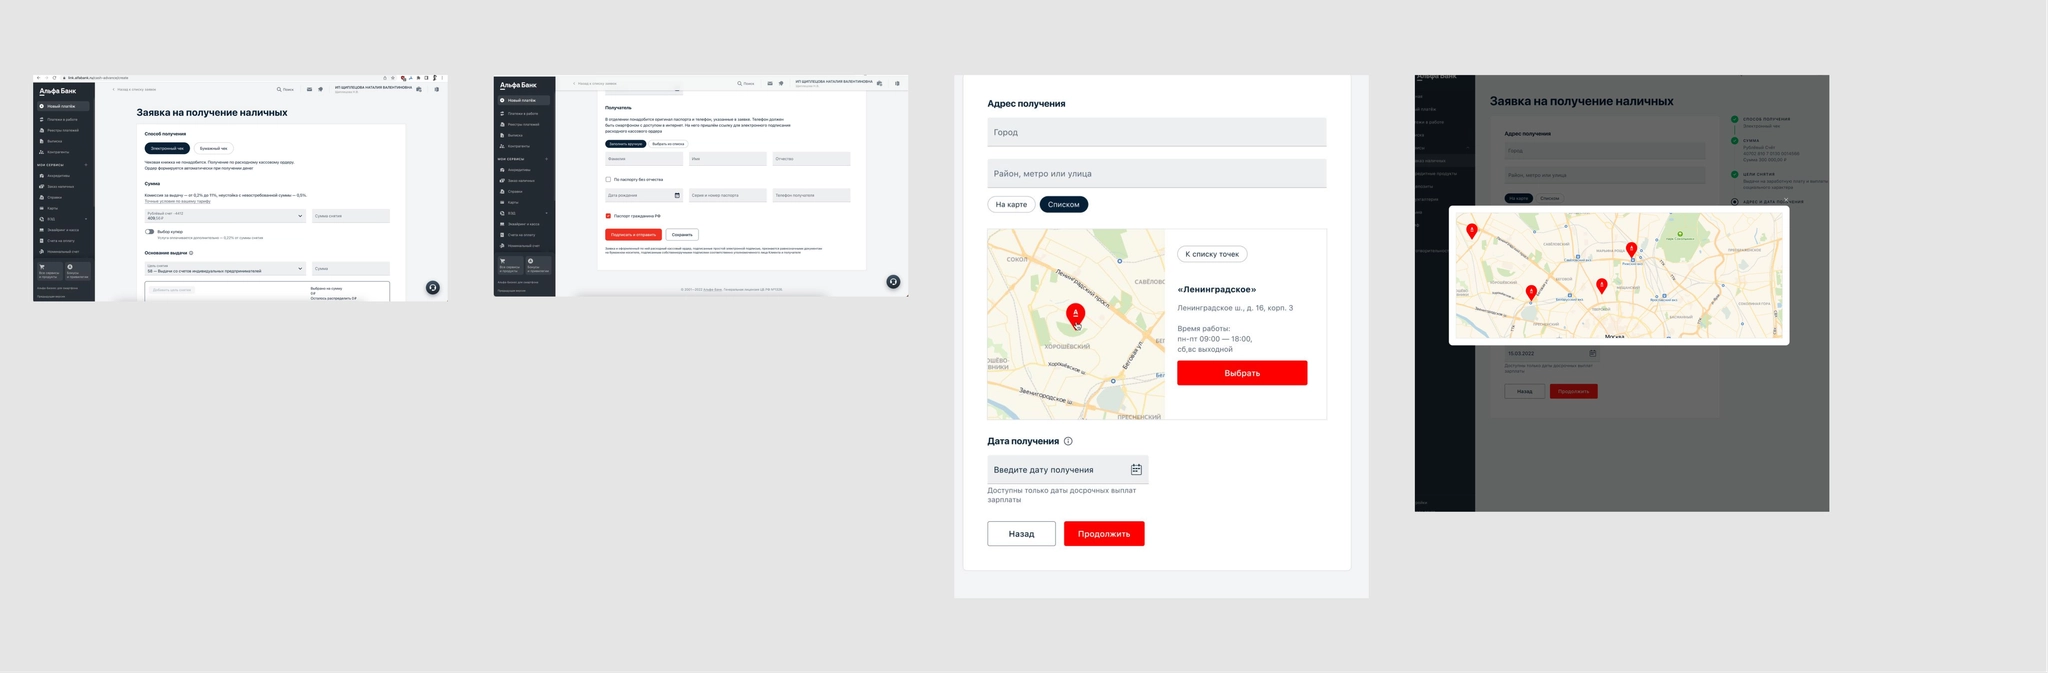Select the Выбрать из списка option
Image resolution: width=2048 pixels, height=673 pixels.
pyautogui.click(x=669, y=144)
